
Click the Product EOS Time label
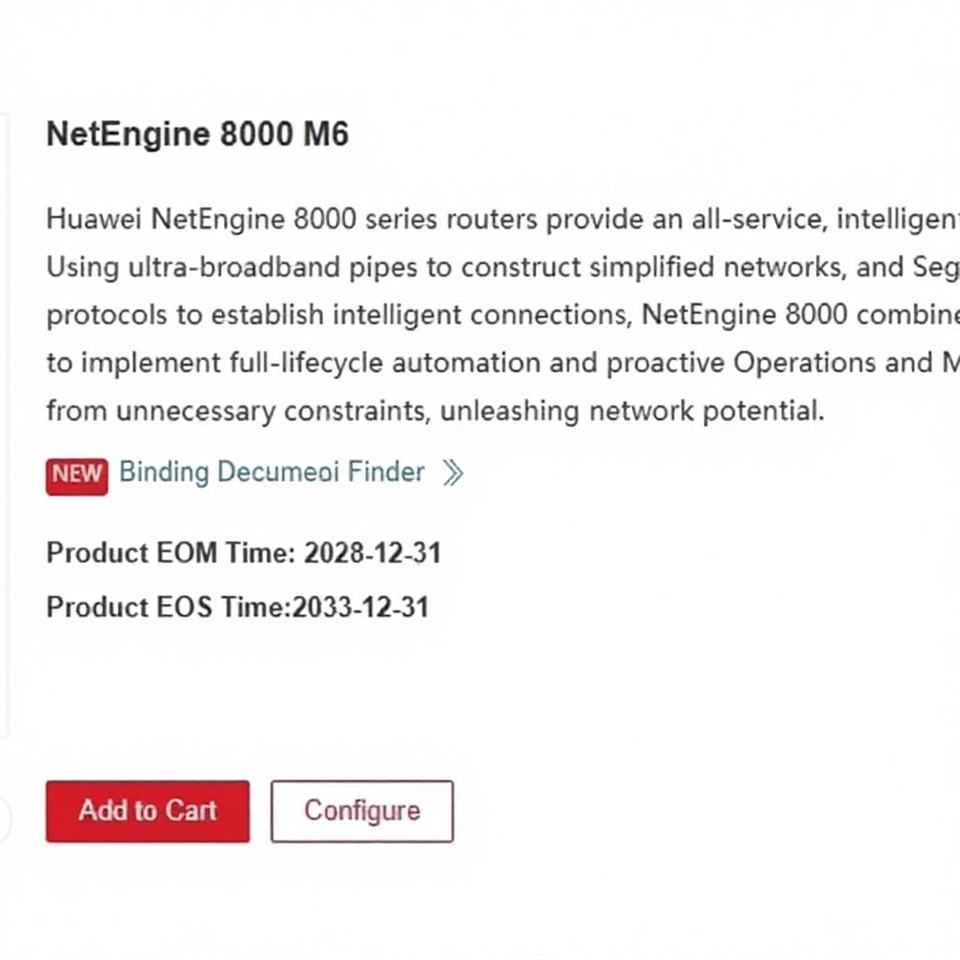tap(167, 607)
